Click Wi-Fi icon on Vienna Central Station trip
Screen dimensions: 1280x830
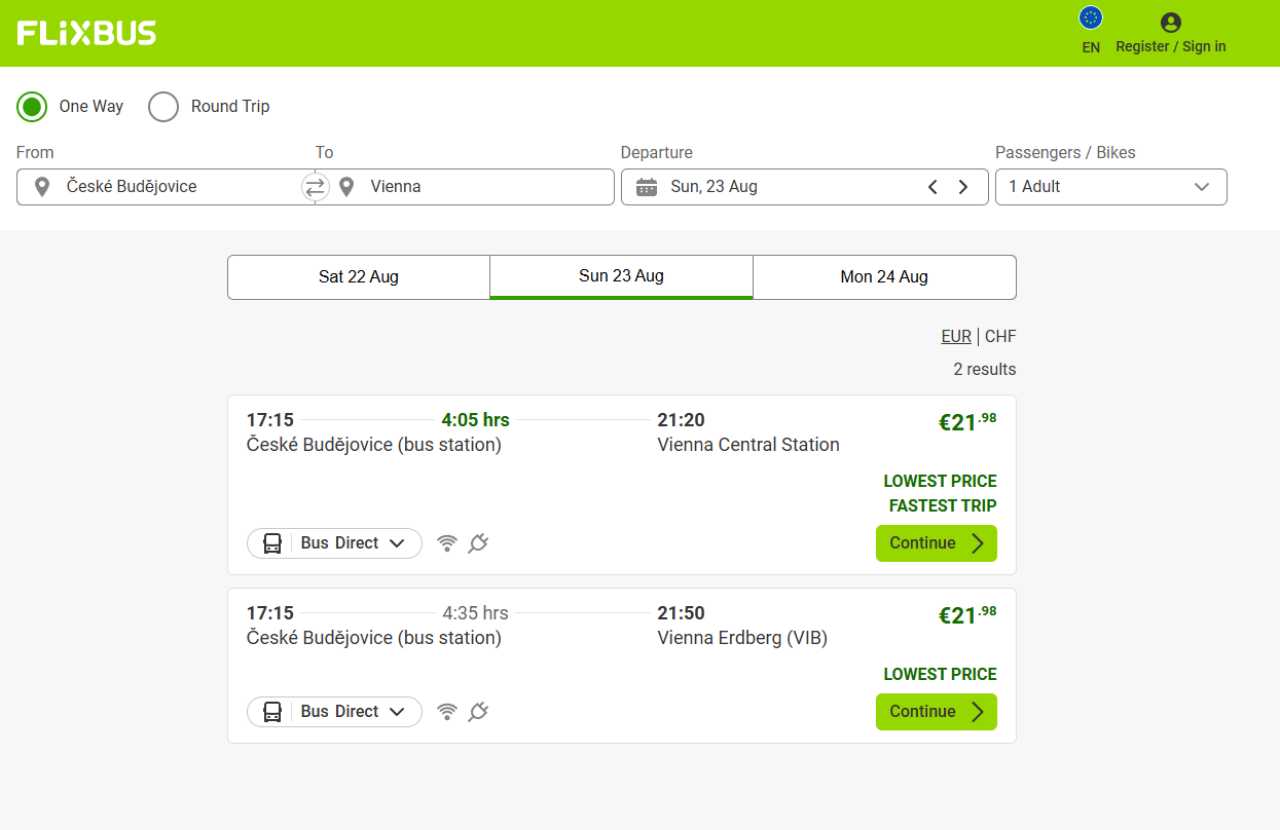point(447,543)
